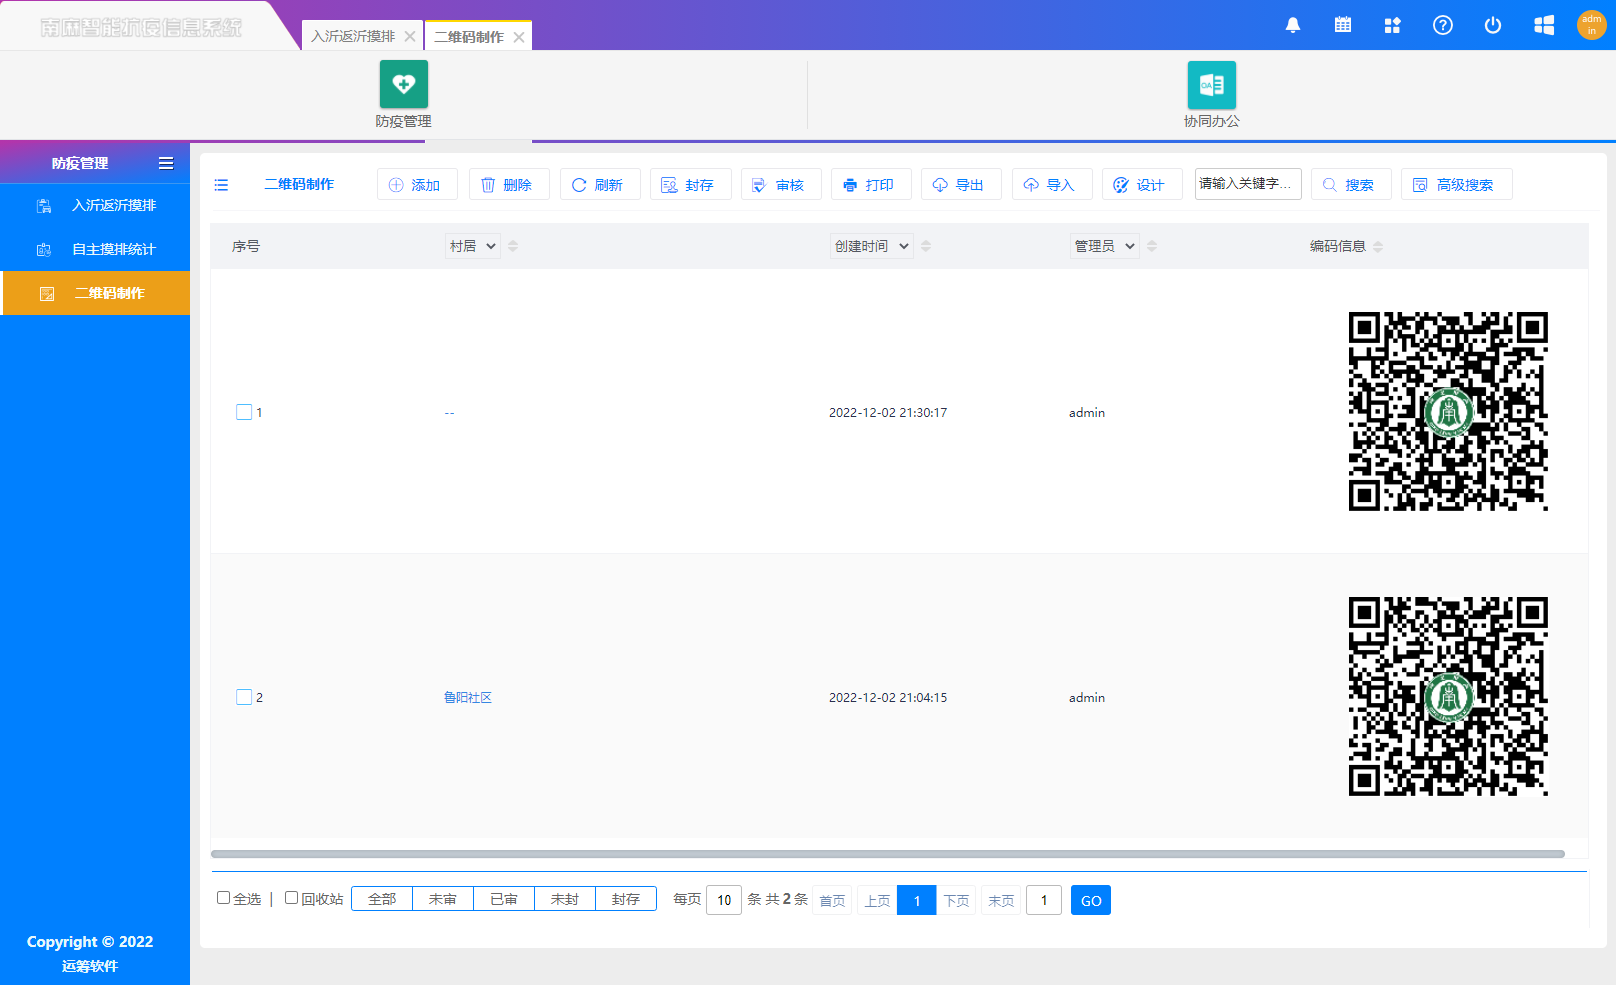Click the per-page count input showing 10

click(724, 900)
